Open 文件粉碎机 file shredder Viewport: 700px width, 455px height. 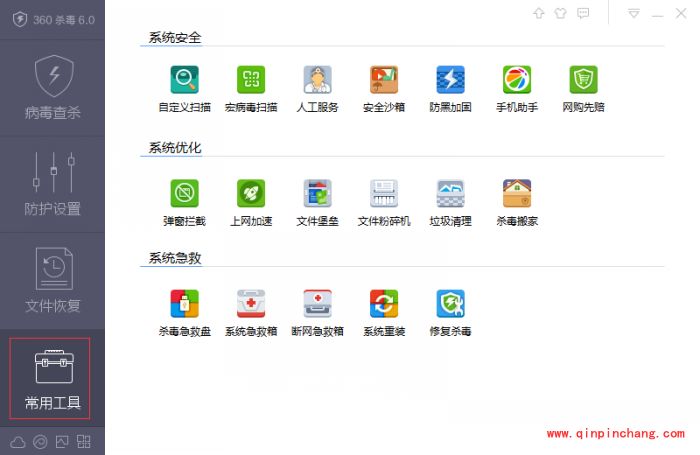click(384, 202)
